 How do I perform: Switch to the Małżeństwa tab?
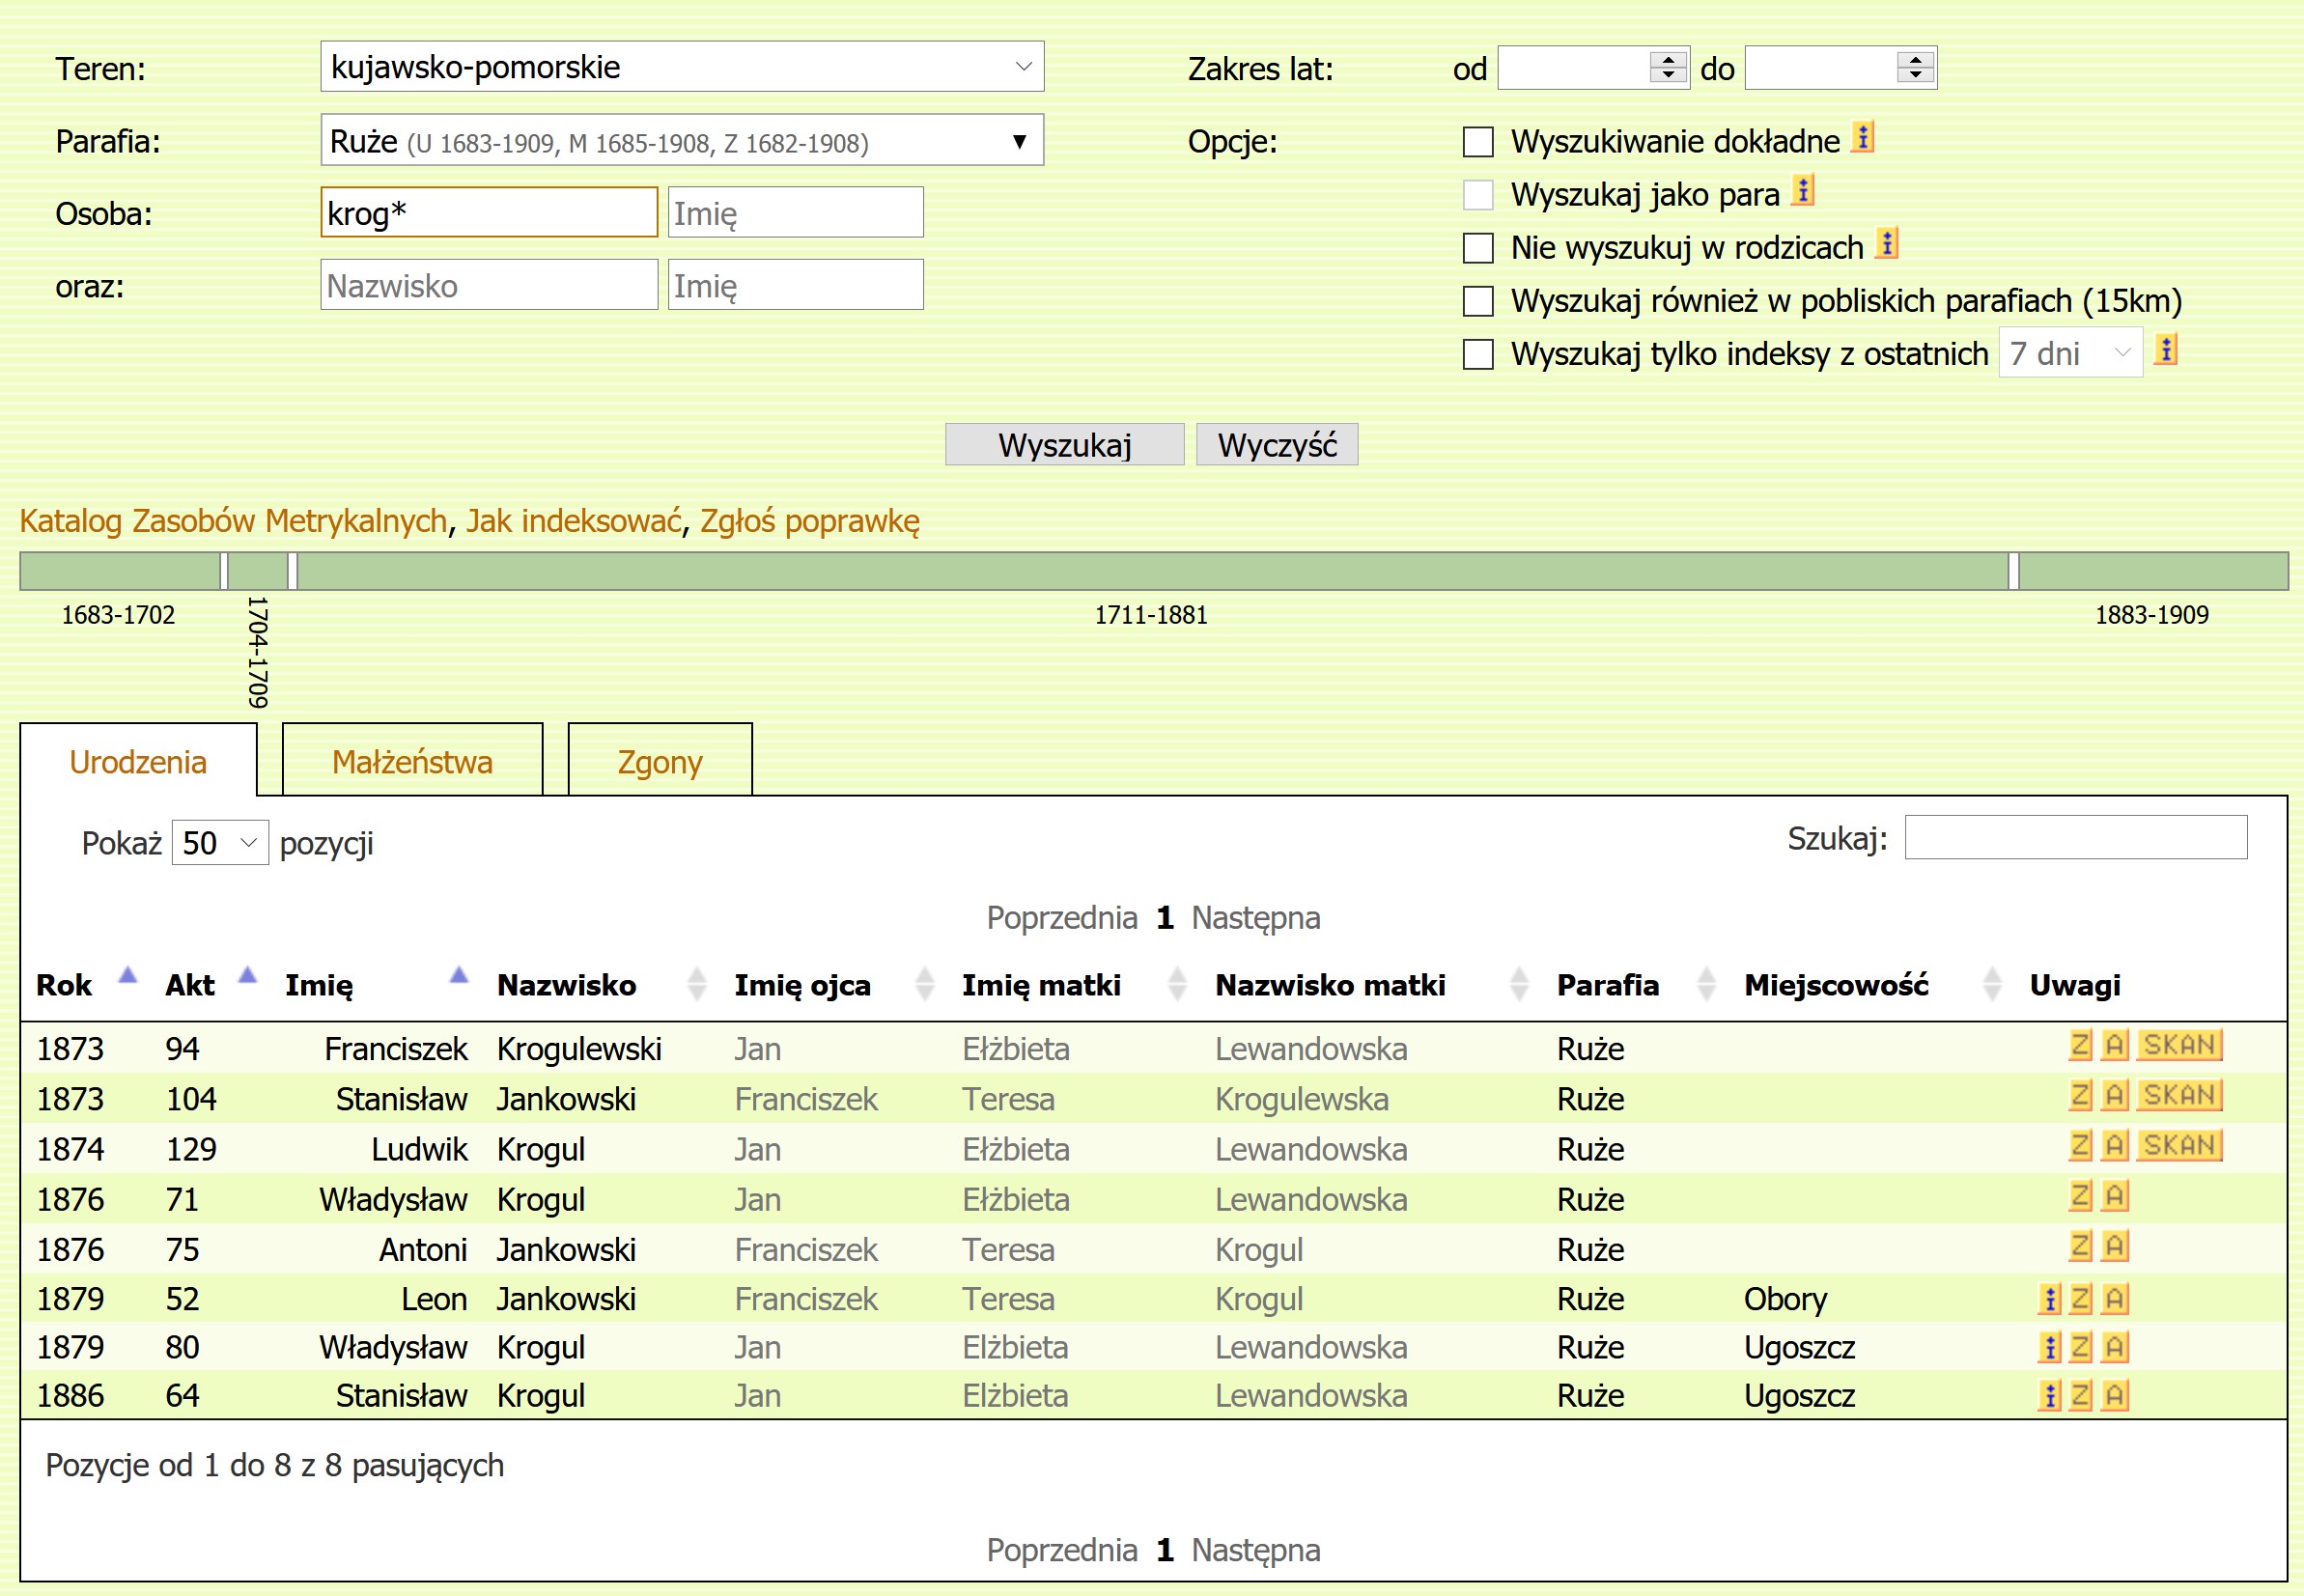412,762
